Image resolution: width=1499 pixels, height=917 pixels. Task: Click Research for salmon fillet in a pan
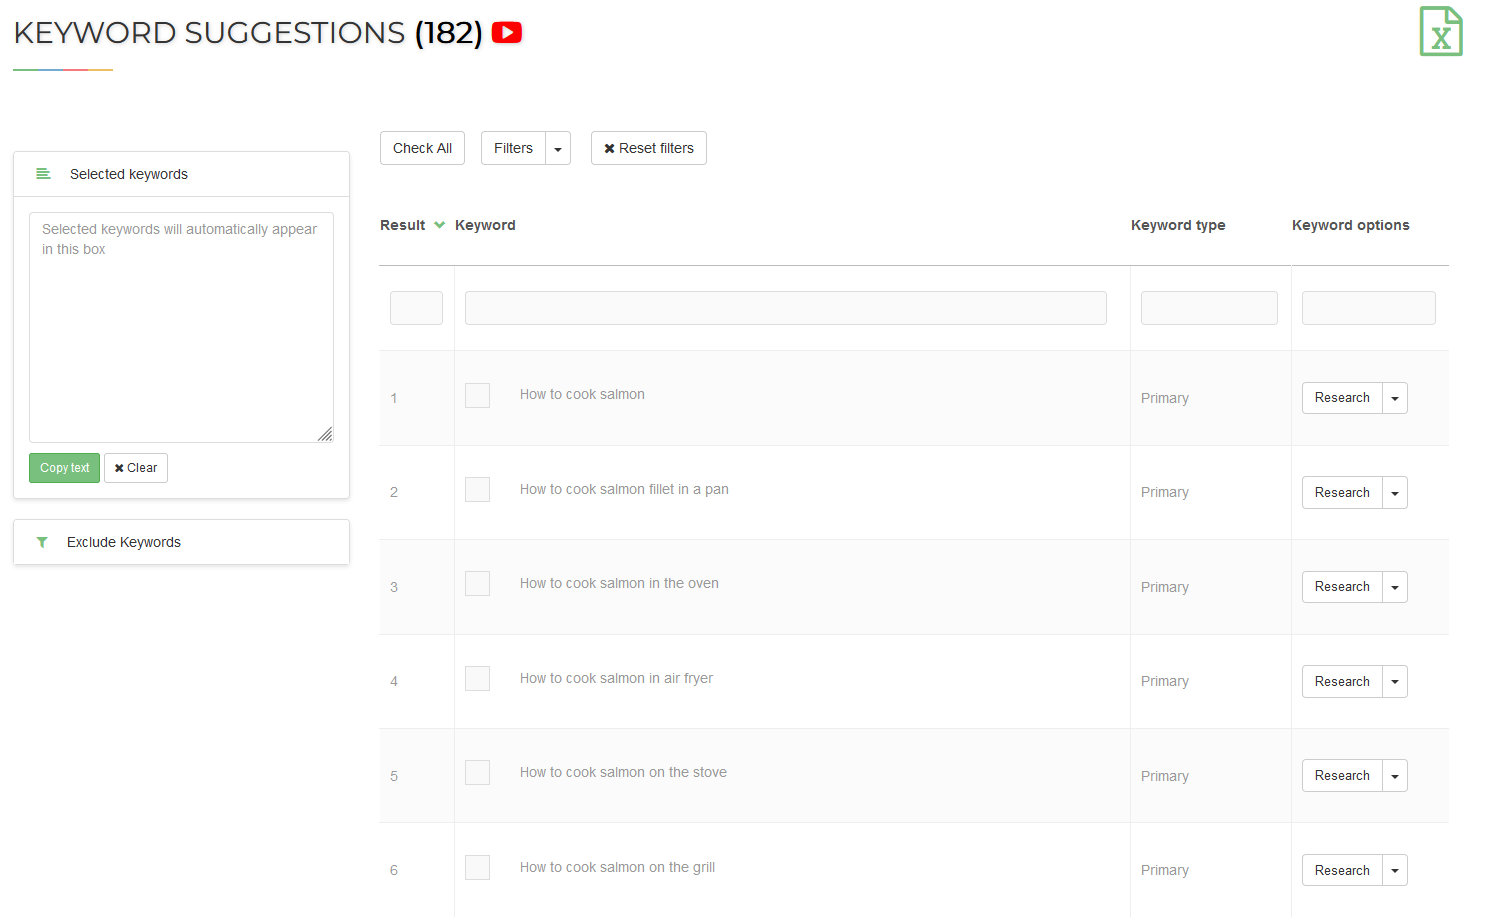tap(1342, 492)
